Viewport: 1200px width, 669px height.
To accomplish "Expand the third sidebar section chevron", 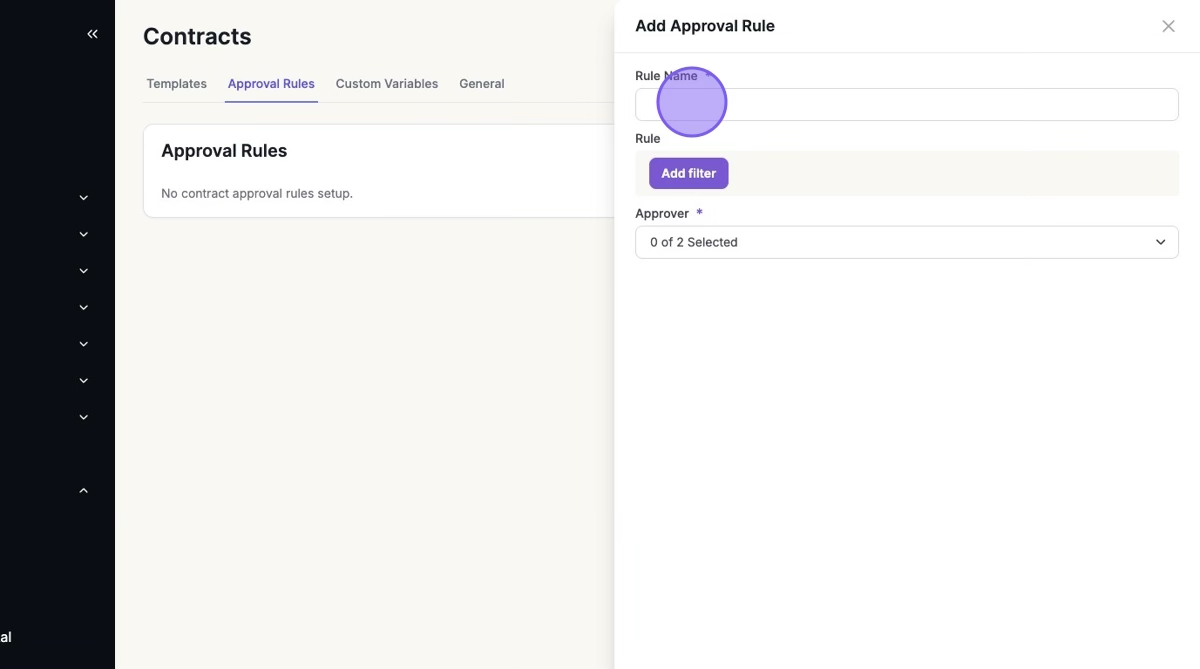I will tap(84, 271).
